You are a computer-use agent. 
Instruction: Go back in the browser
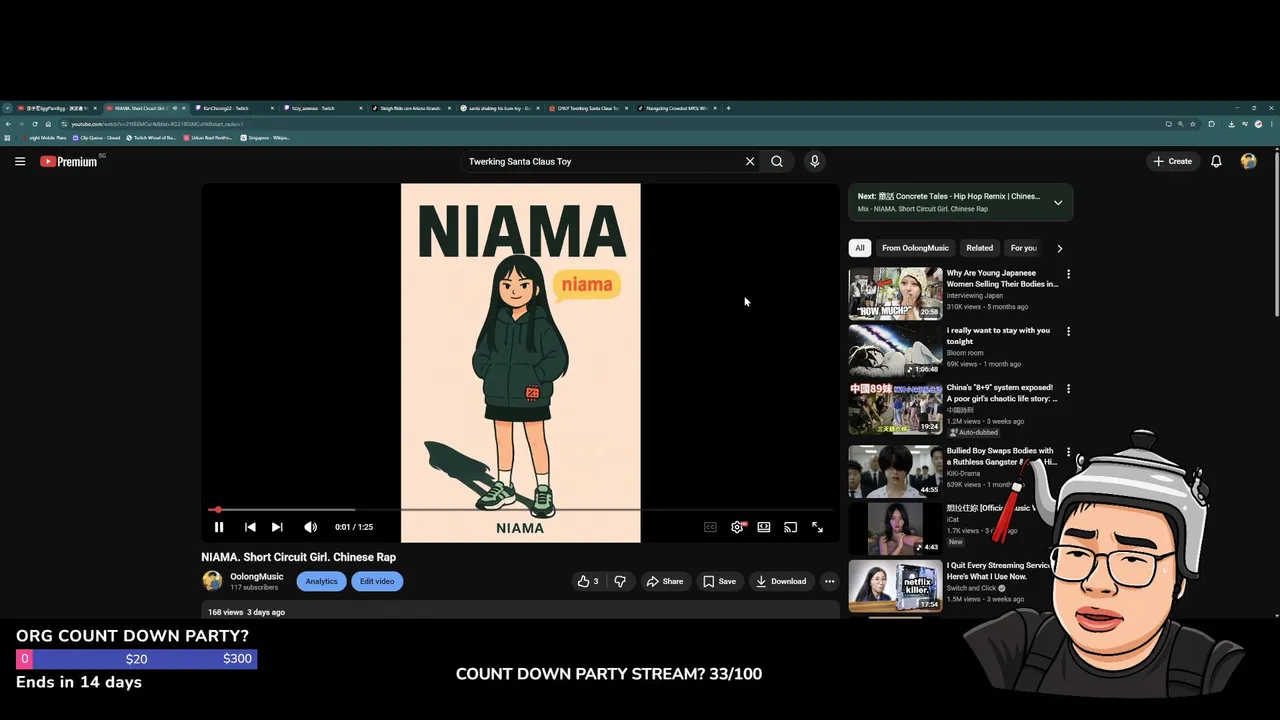(9, 124)
